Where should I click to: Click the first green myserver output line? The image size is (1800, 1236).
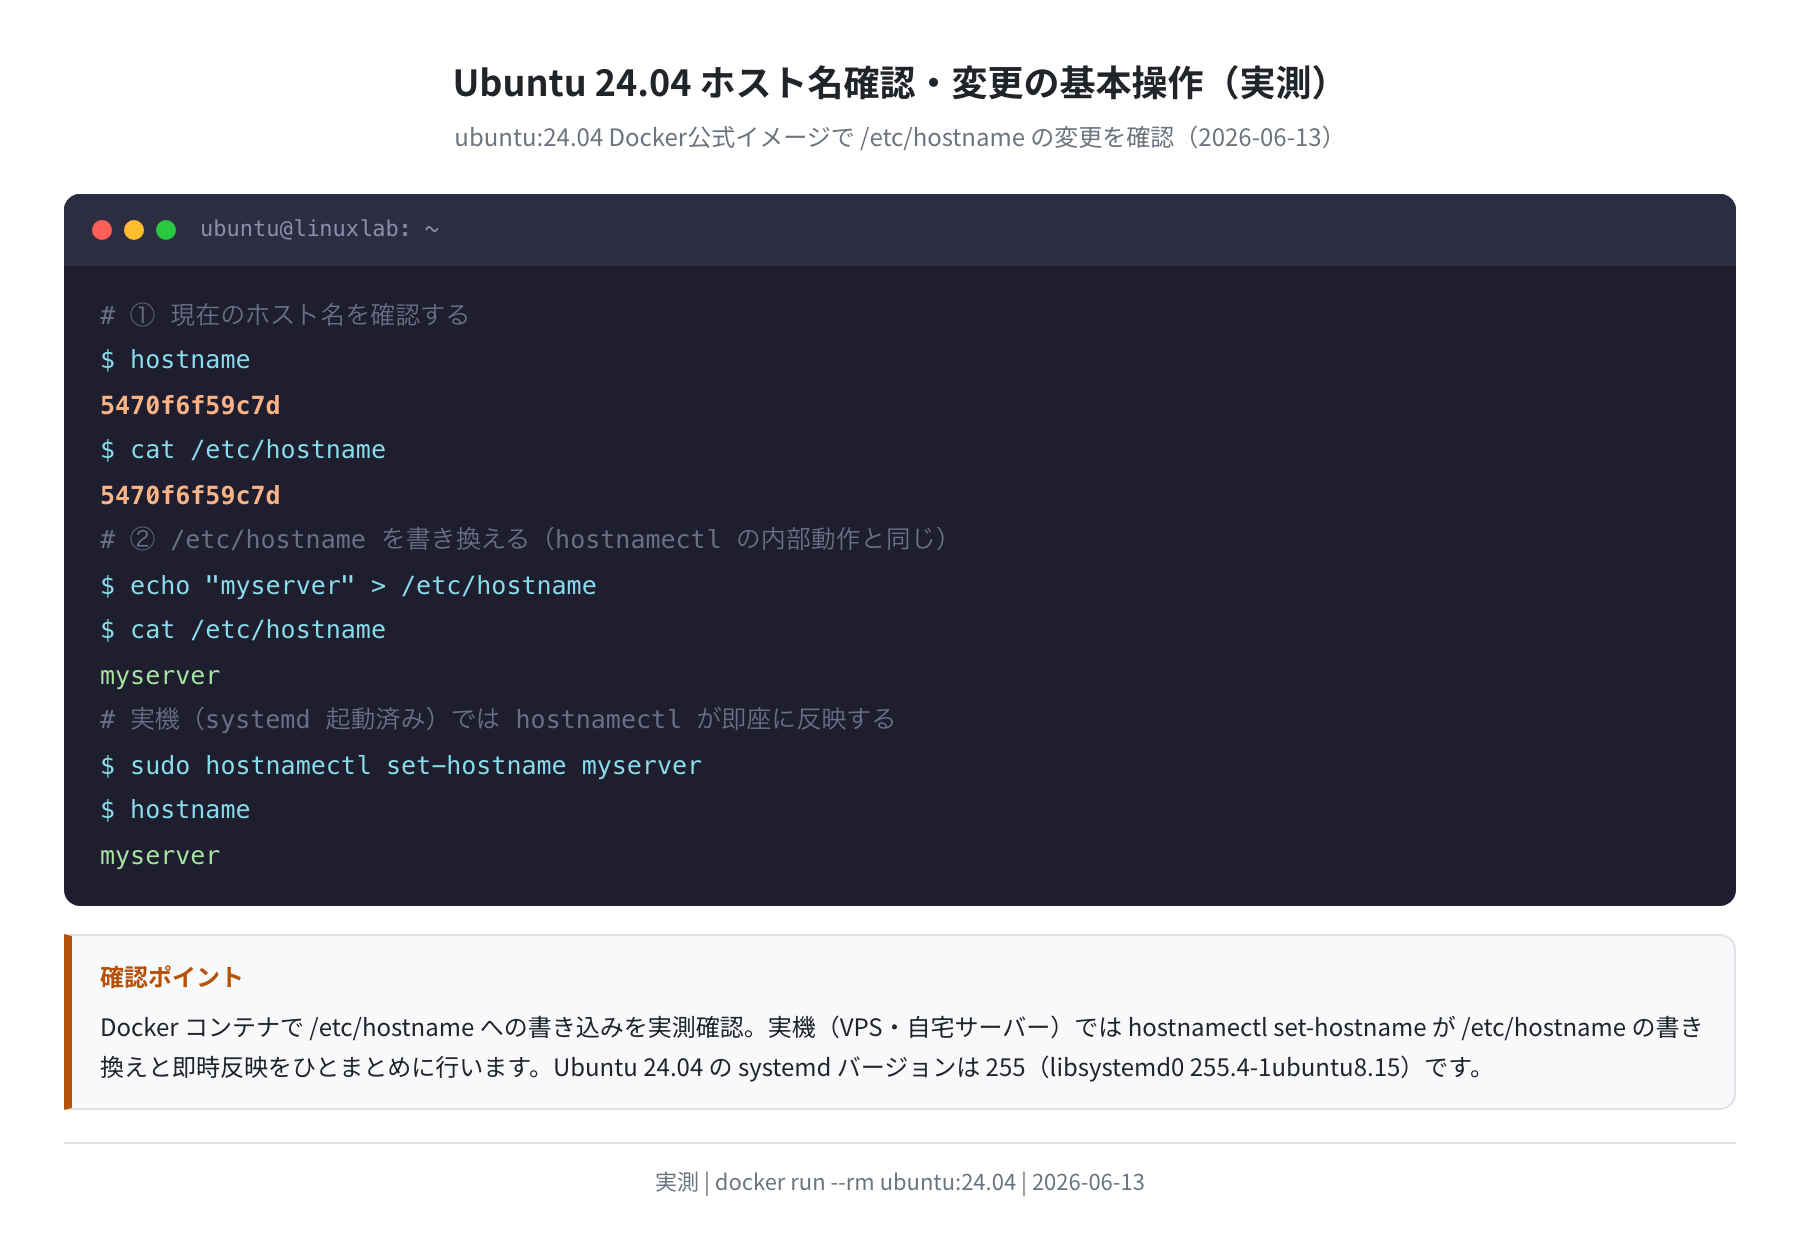tap(160, 676)
